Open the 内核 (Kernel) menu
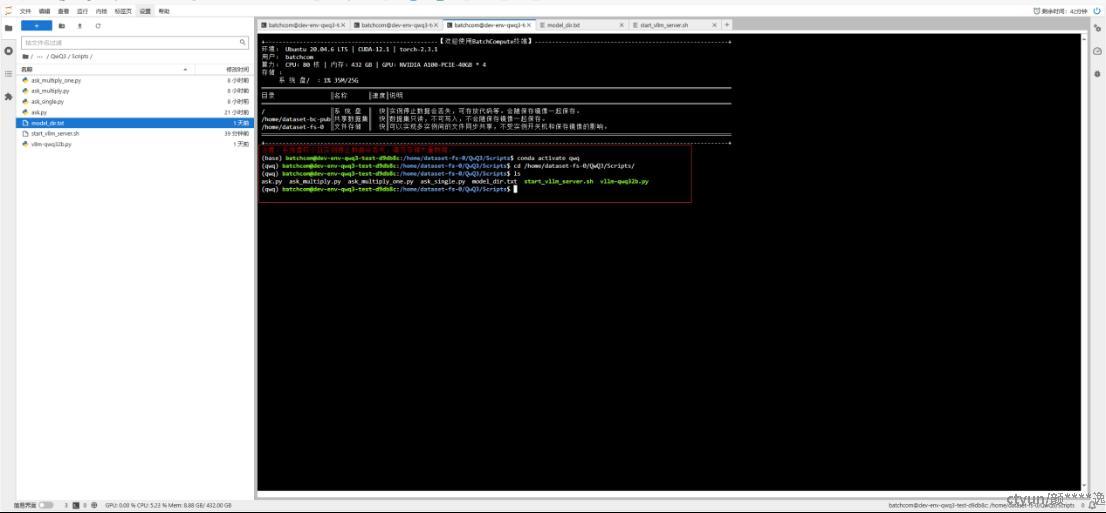The width and height of the screenshot is (1106, 513). point(102,11)
